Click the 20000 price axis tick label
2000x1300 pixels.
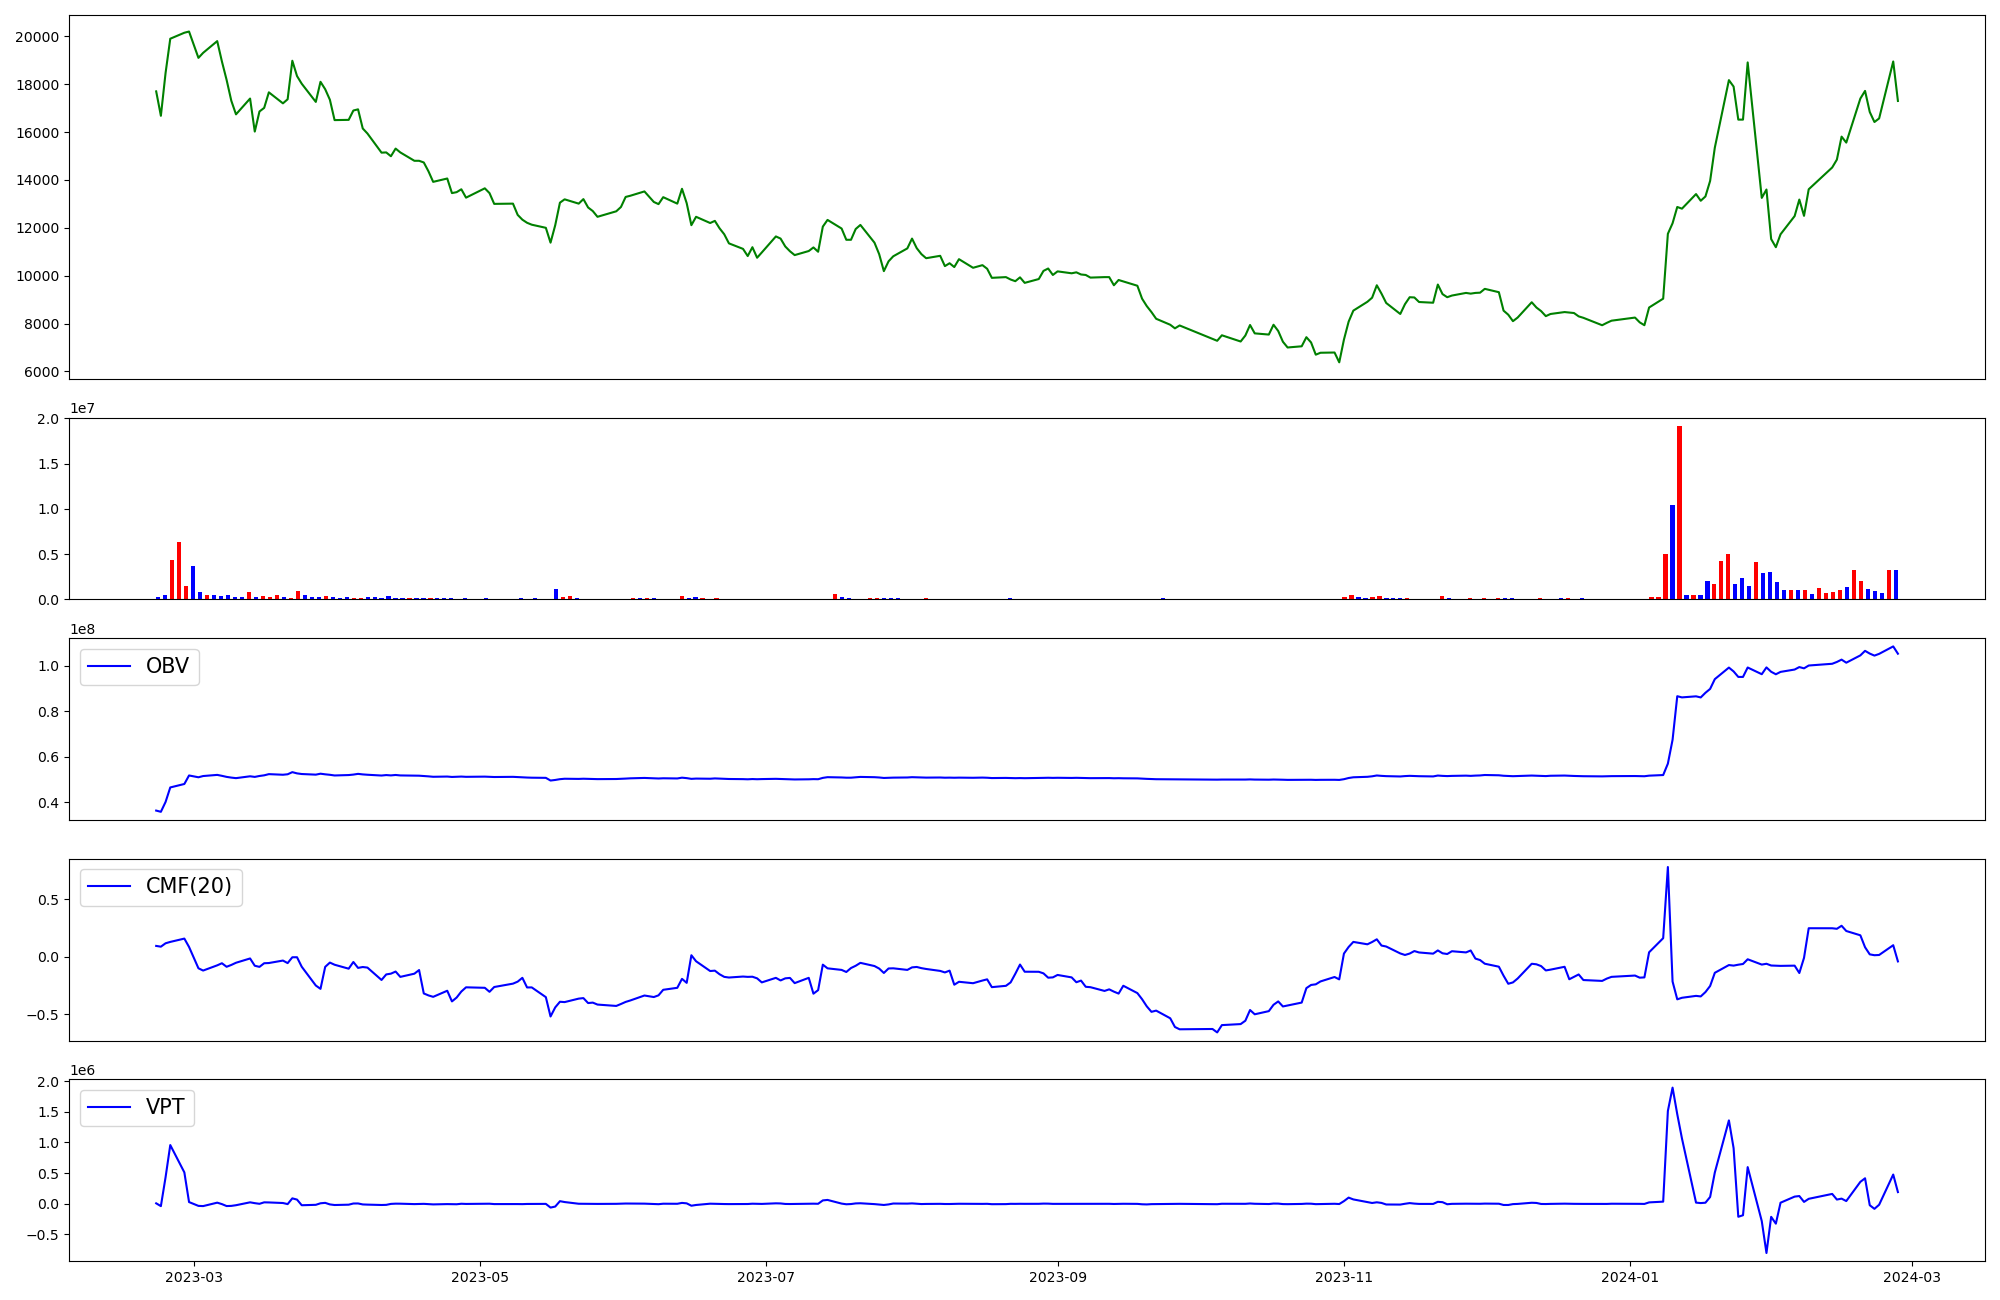(x=37, y=37)
